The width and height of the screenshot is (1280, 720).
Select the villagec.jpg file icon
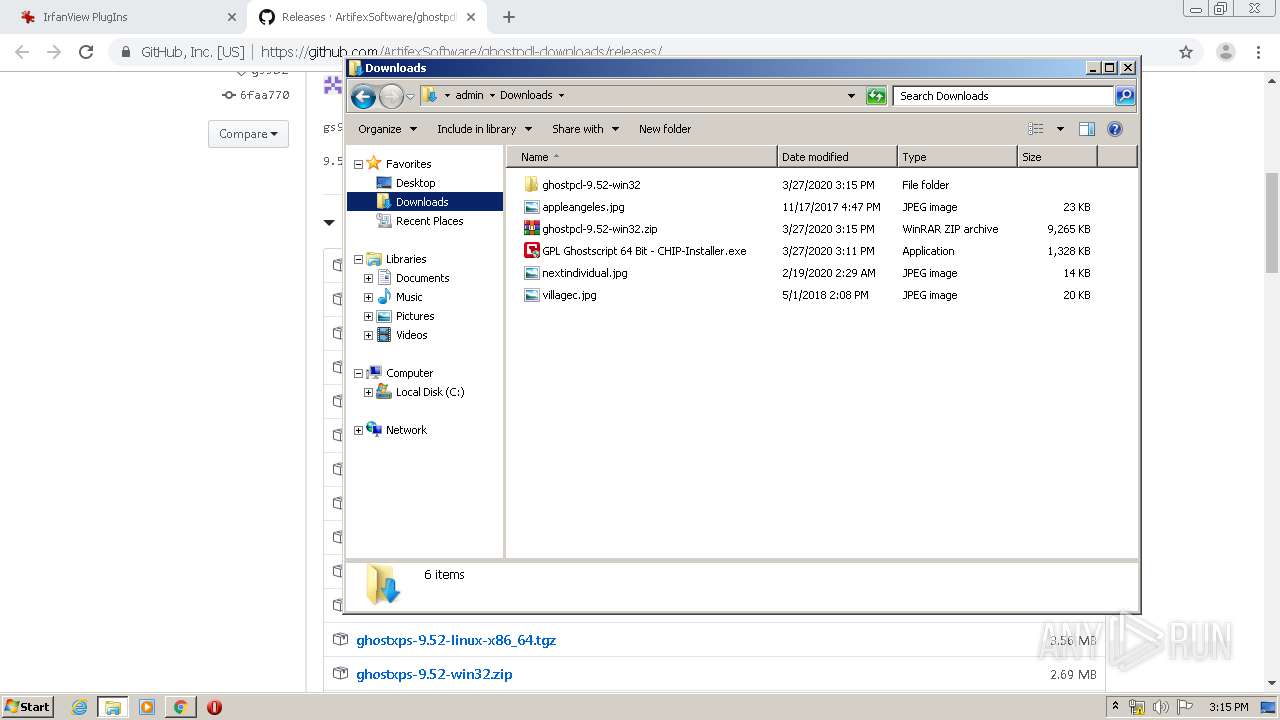(x=531, y=295)
